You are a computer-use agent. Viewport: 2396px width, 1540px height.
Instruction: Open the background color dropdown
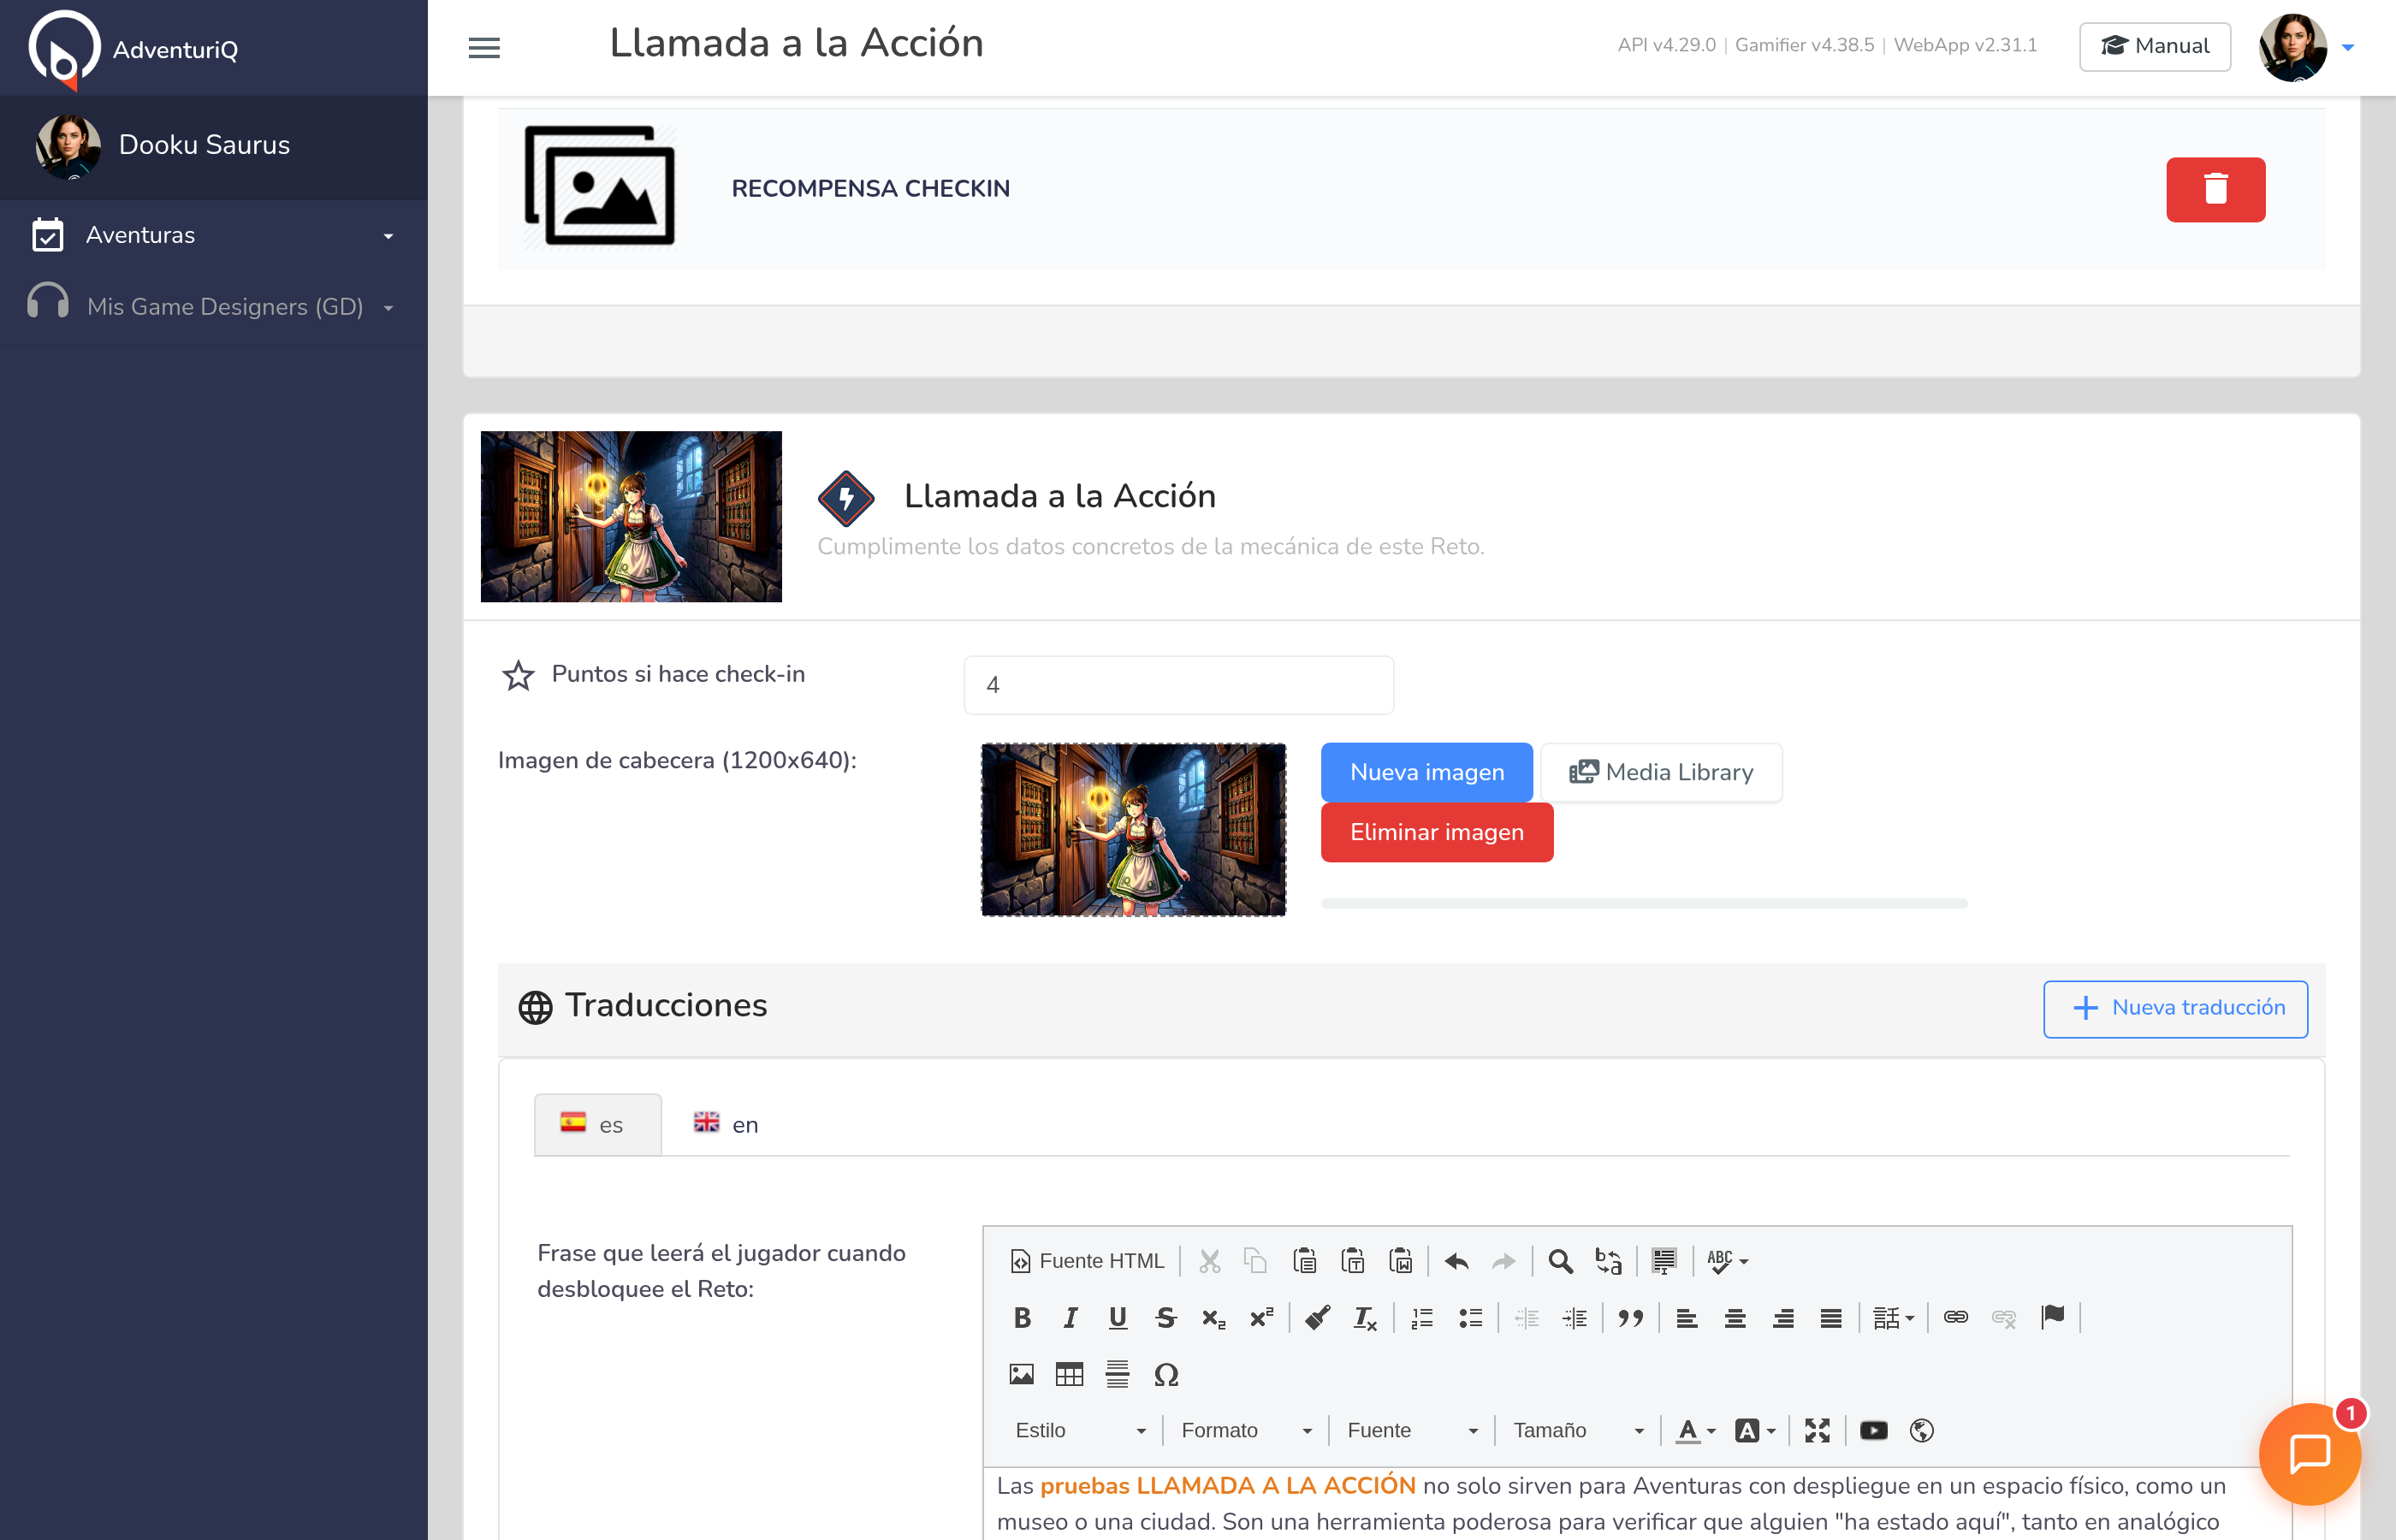point(1755,1431)
